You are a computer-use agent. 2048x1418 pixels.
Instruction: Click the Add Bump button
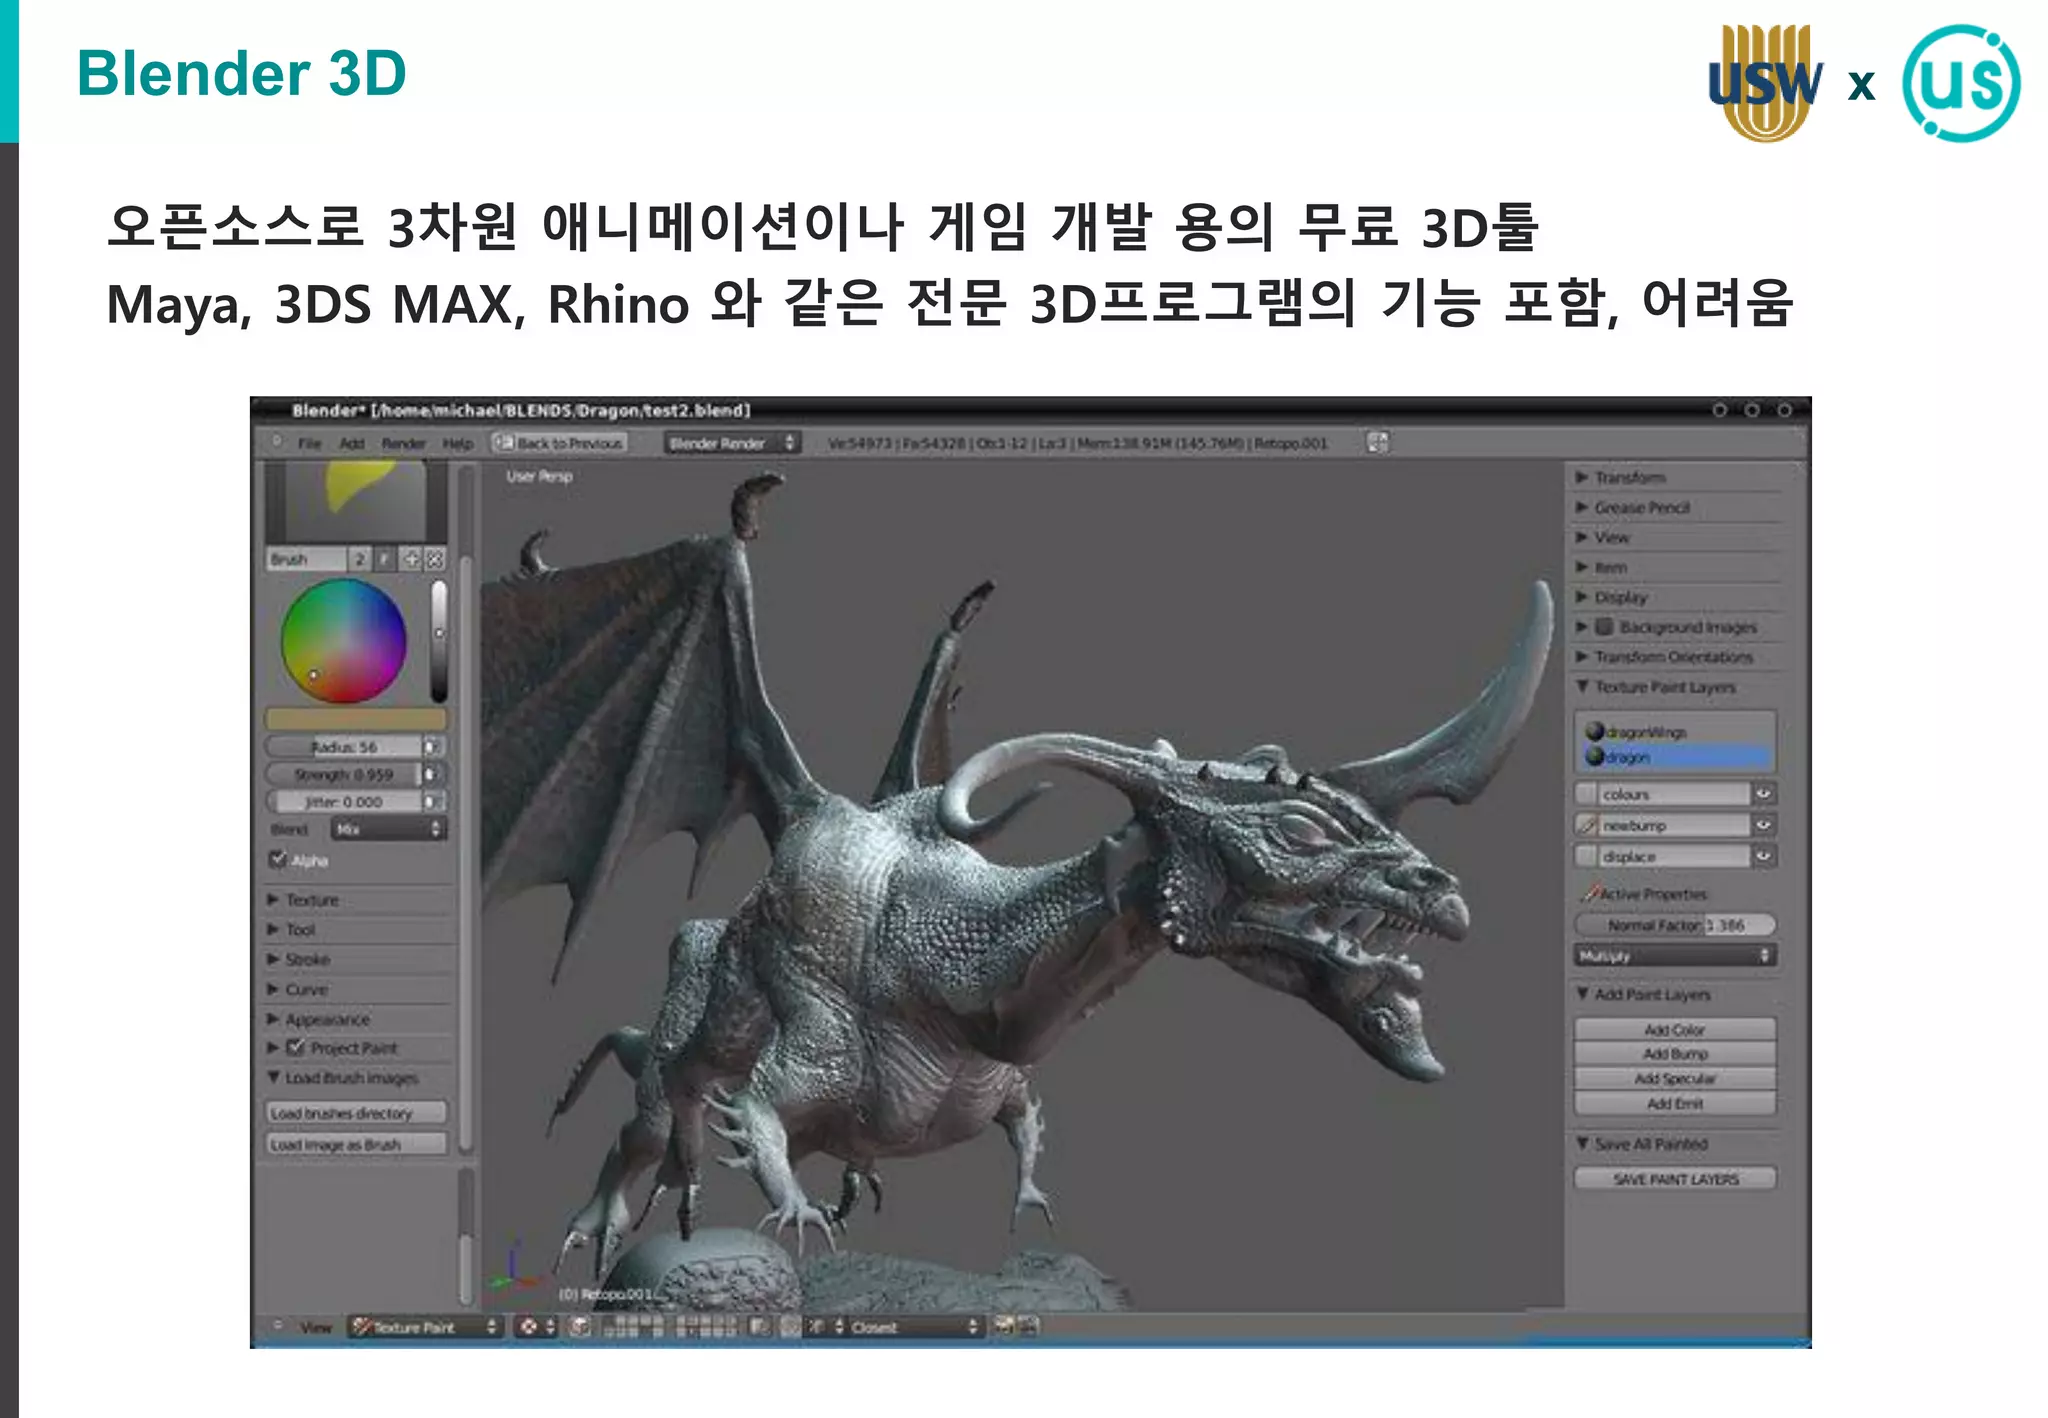pos(1675,1054)
